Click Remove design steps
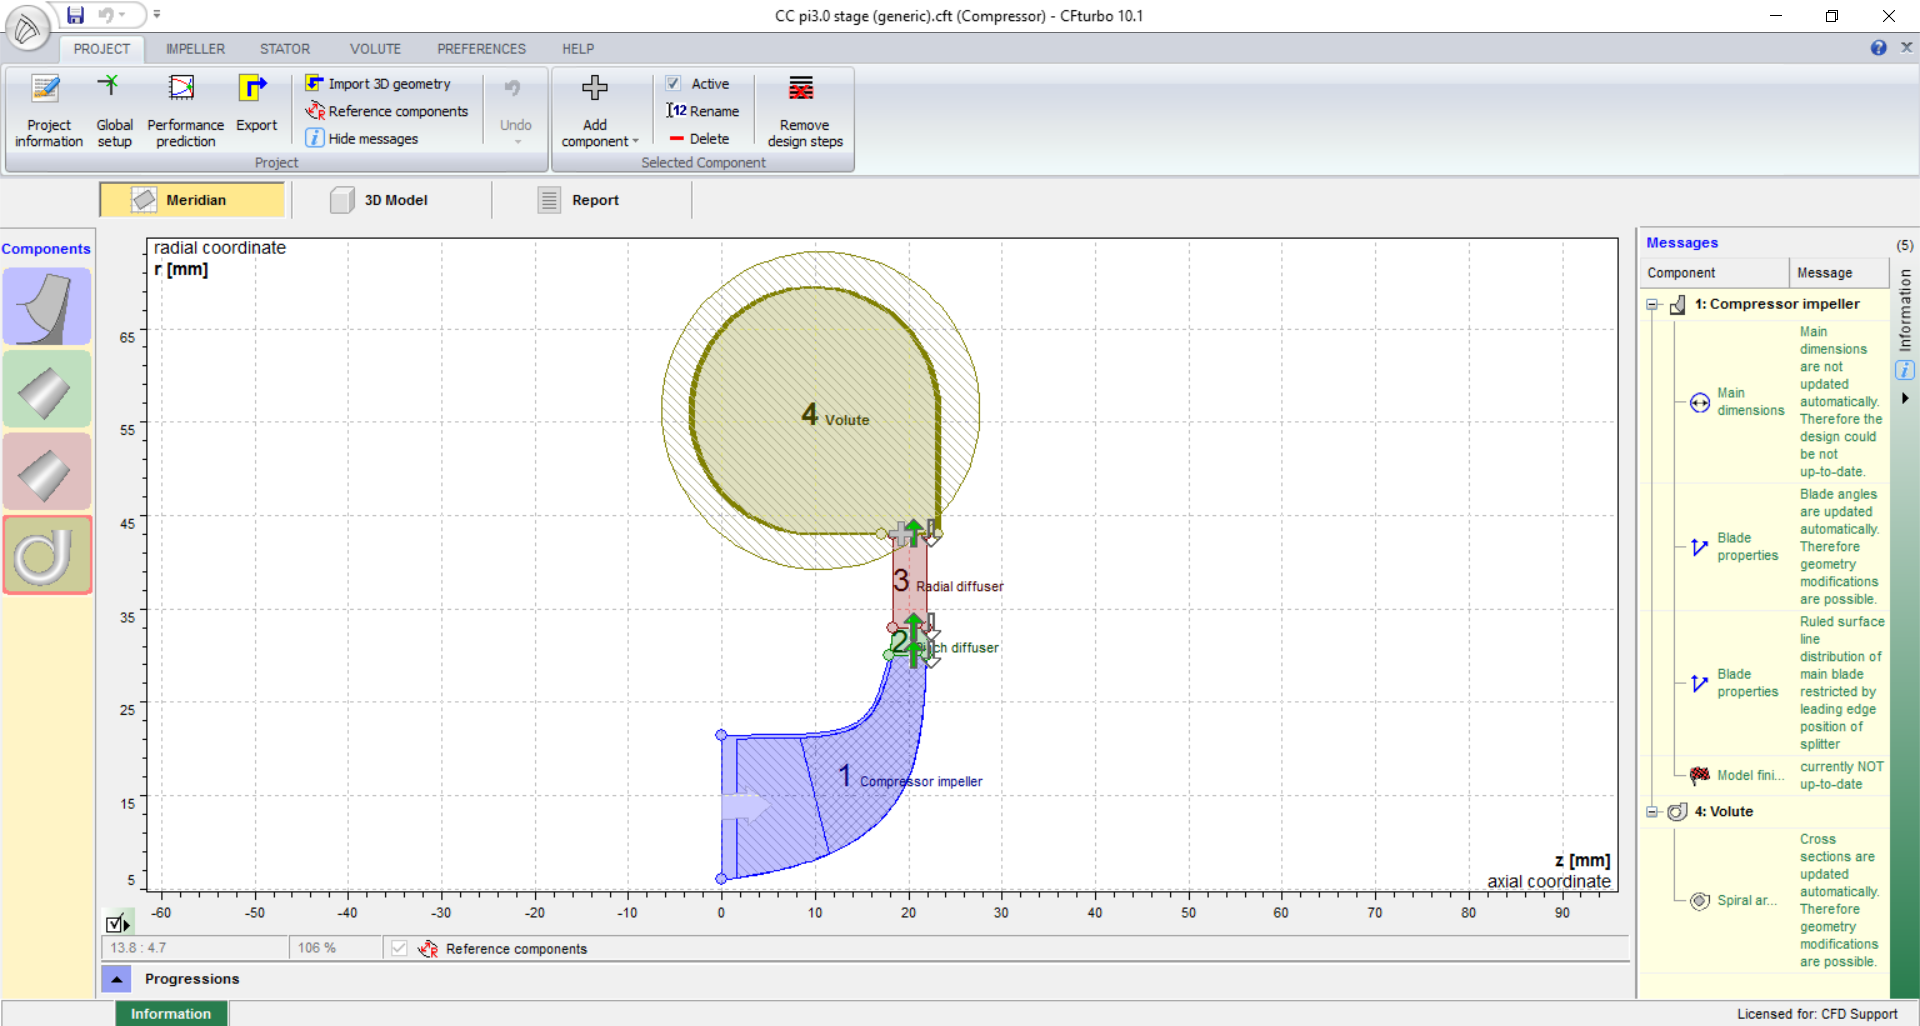 [x=804, y=112]
